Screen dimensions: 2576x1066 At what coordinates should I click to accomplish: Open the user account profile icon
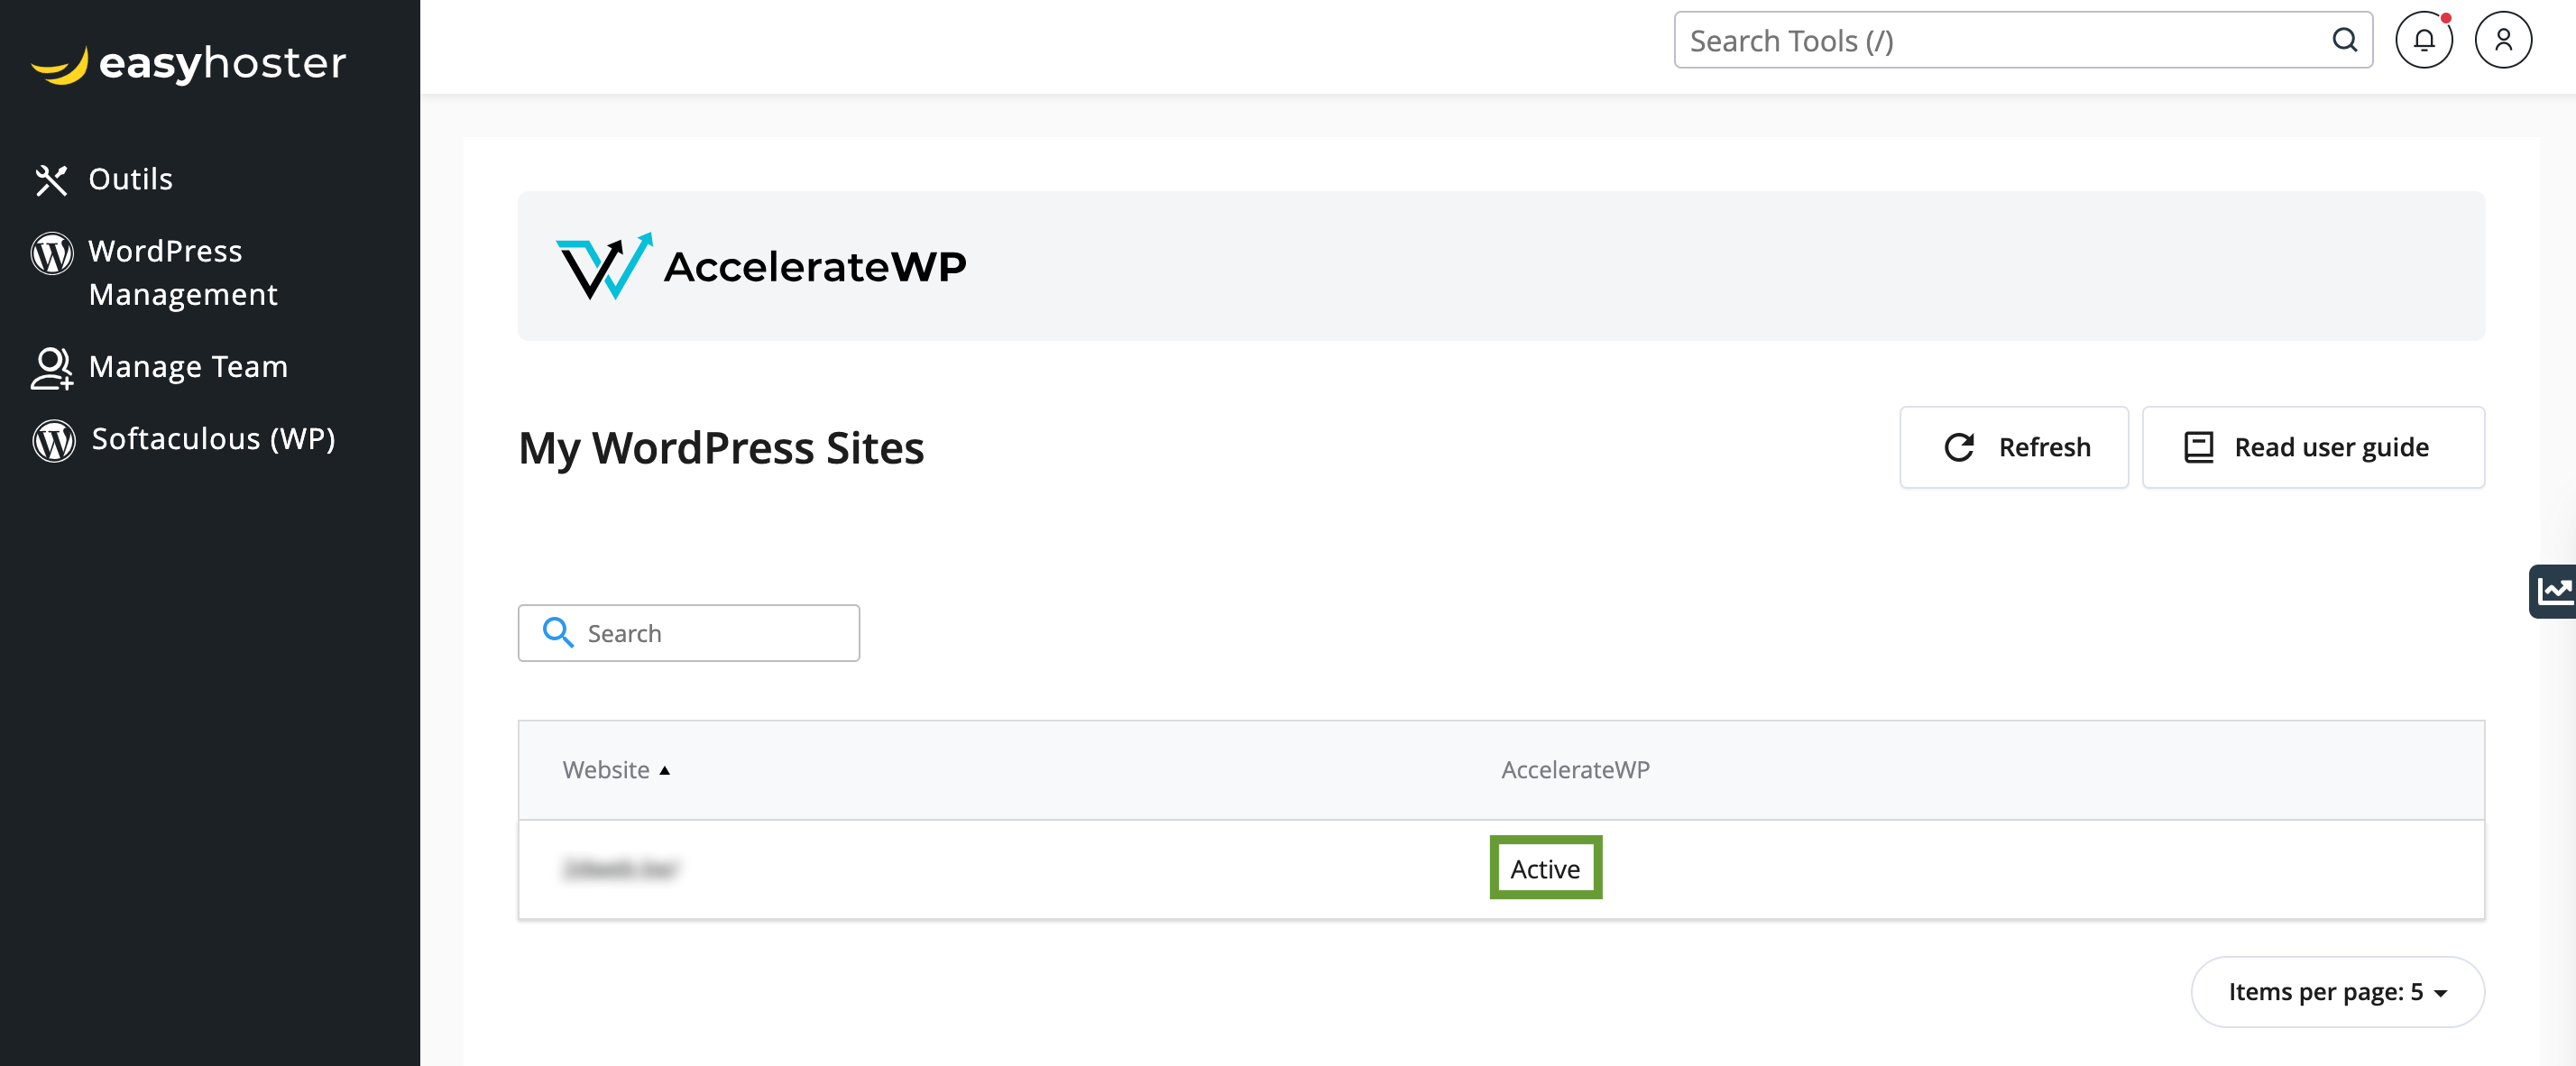[2502, 41]
